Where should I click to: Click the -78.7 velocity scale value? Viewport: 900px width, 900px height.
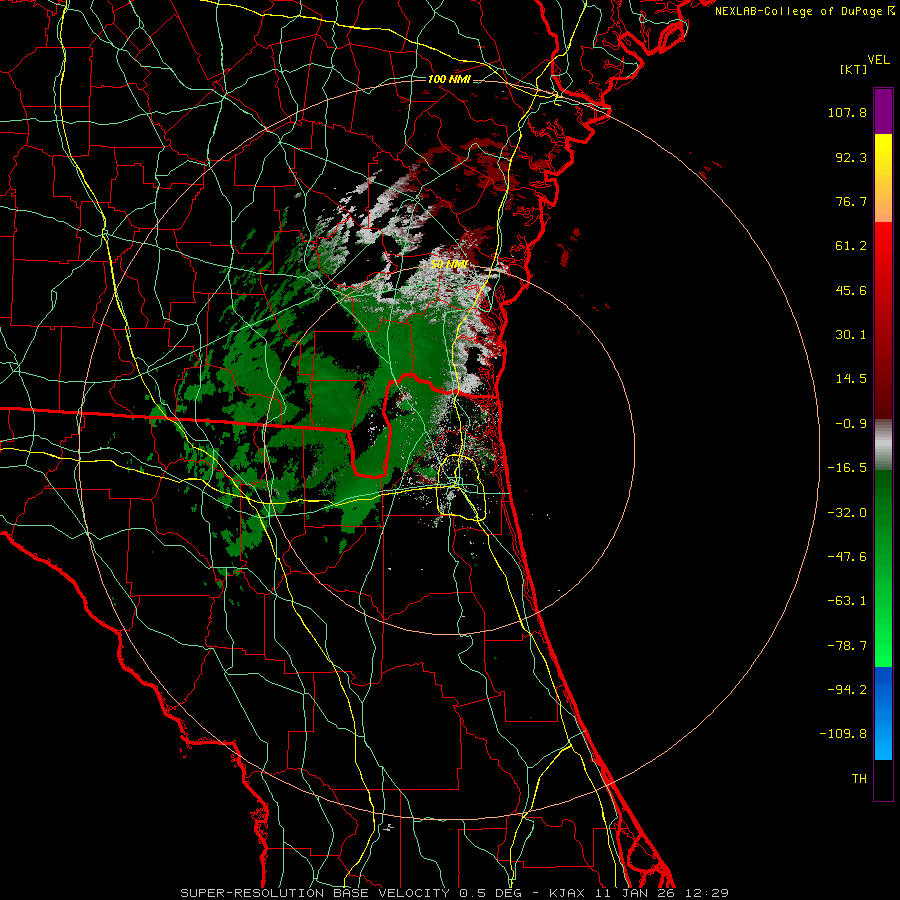point(847,646)
